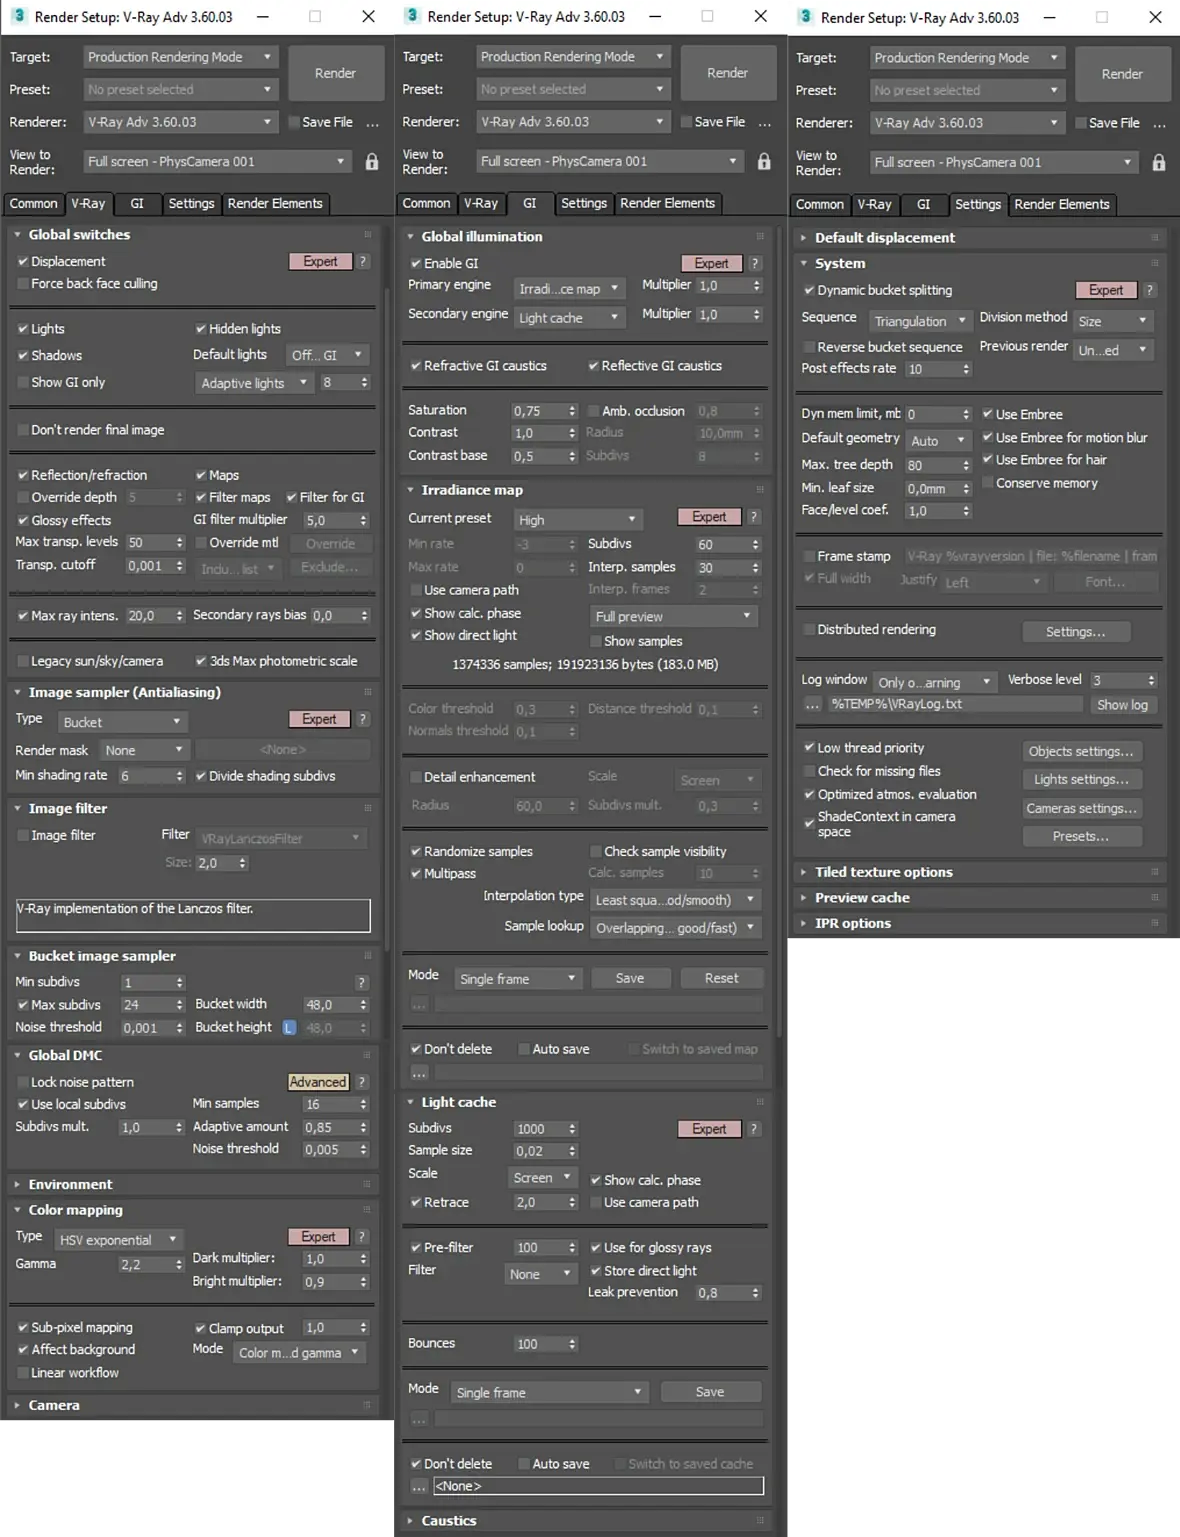Image resolution: width=1180 pixels, height=1537 pixels.
Task: Click light cache auto save browse dots
Action: point(419,1486)
